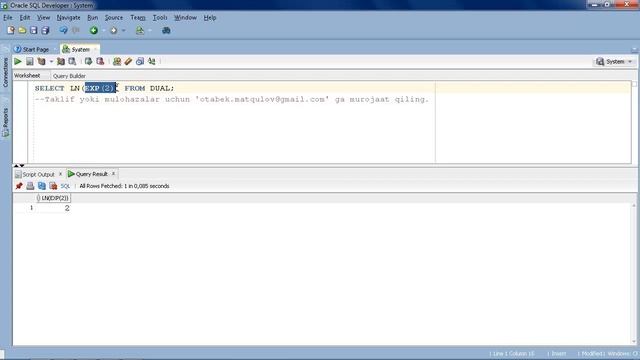
Task: Pin the query result with red pin icon
Action: (x=19, y=186)
